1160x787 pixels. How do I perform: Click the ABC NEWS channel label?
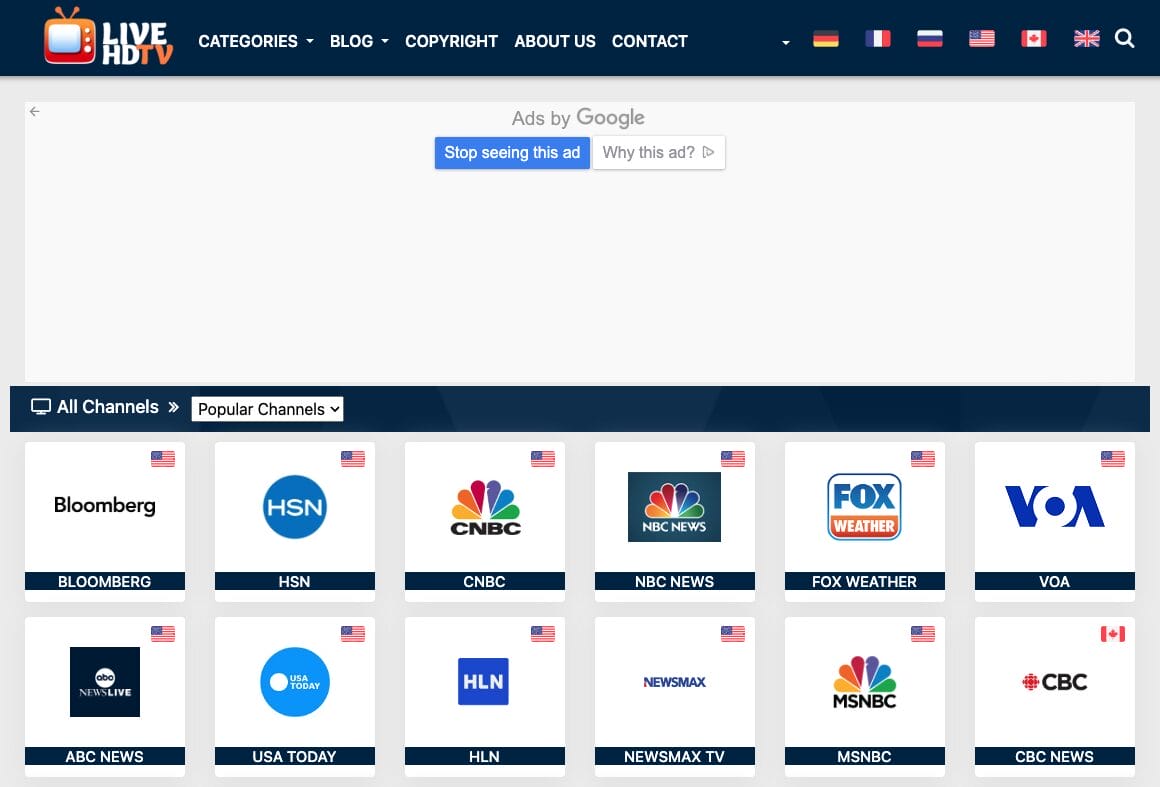[104, 757]
